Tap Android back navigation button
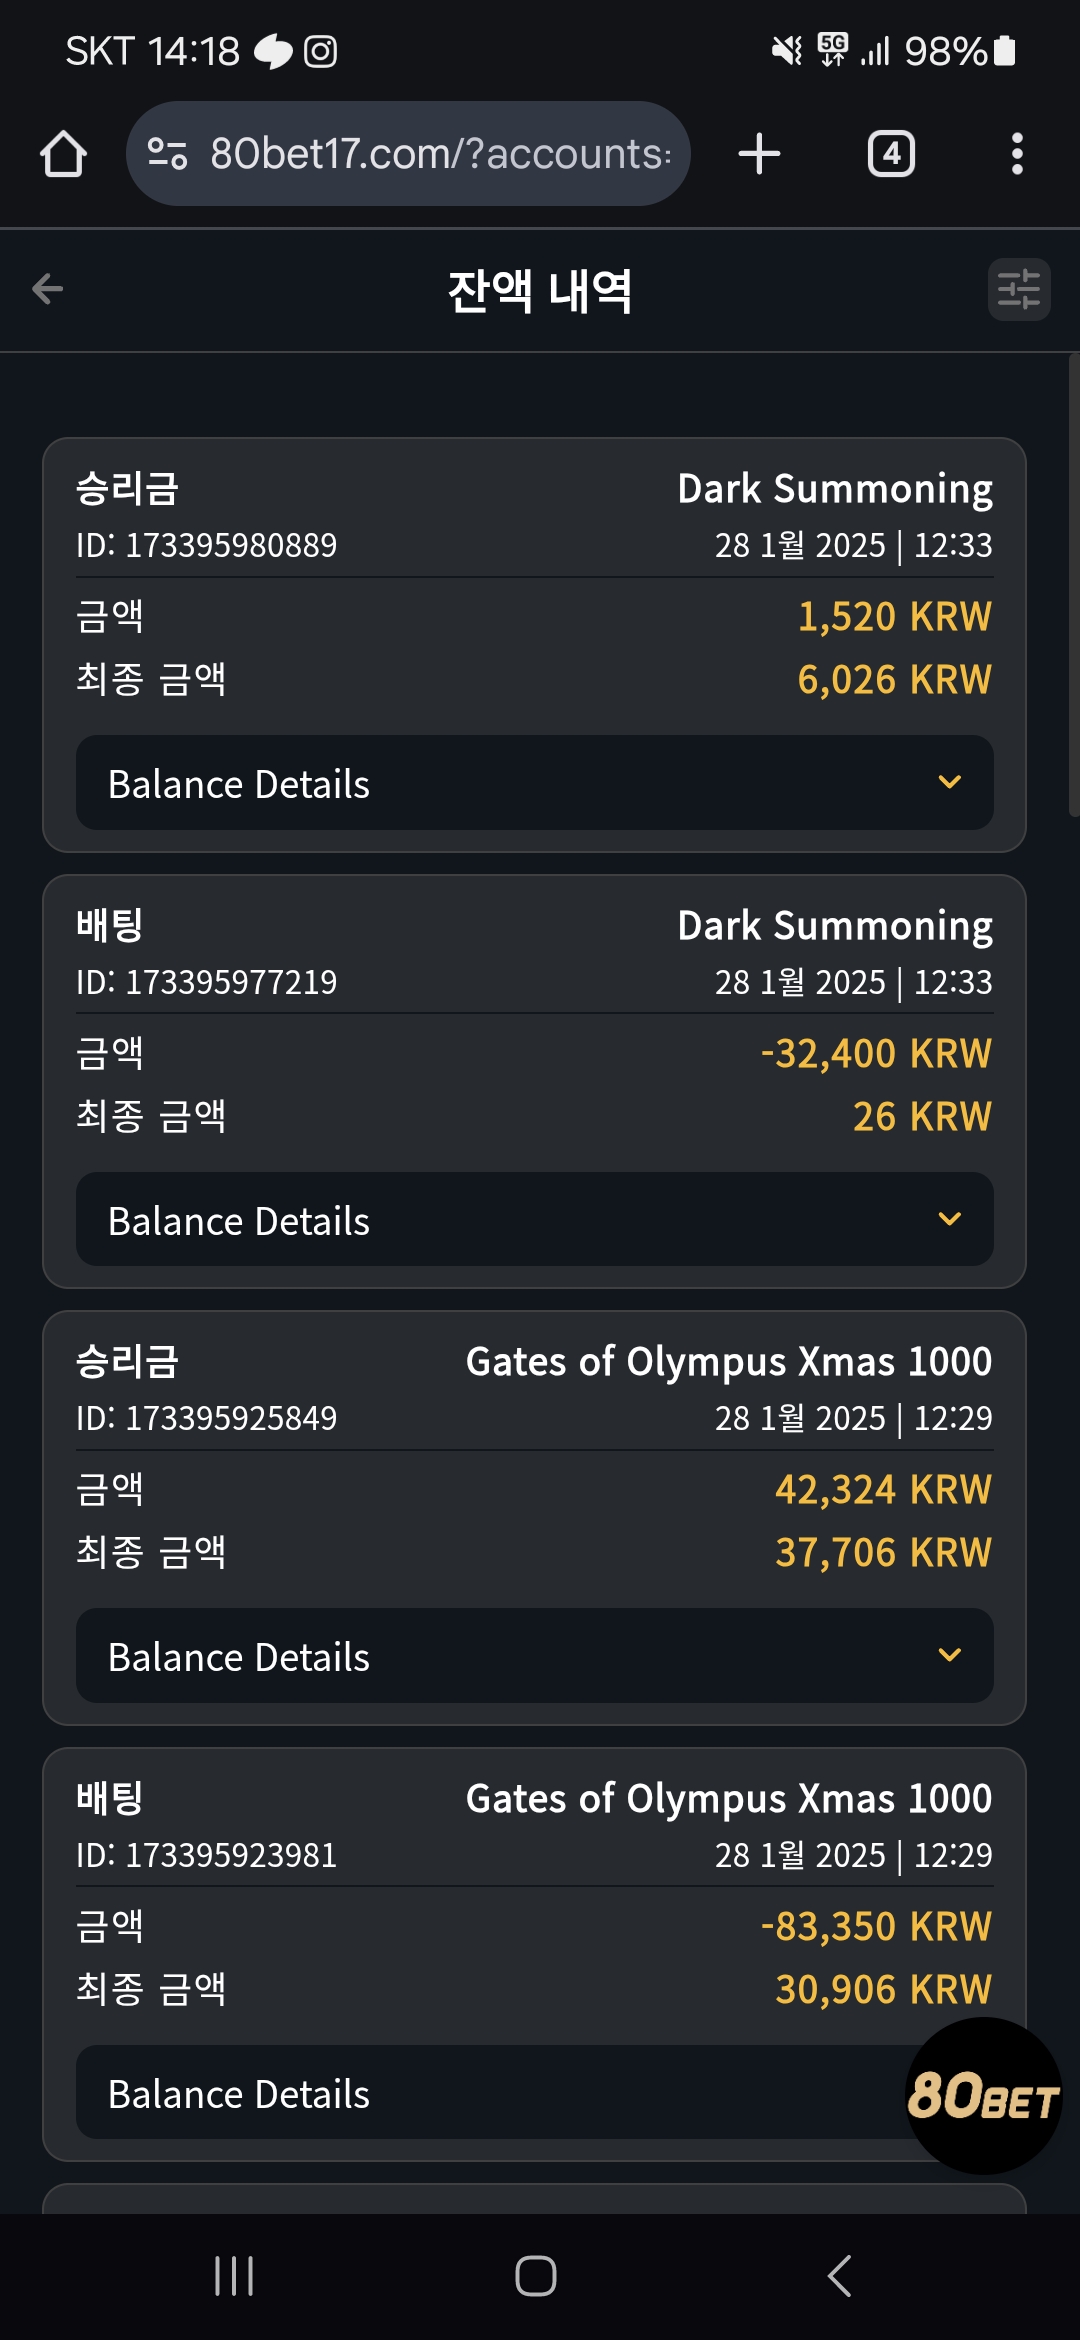Screen dimensions: 1080x2340 pos(839,2276)
